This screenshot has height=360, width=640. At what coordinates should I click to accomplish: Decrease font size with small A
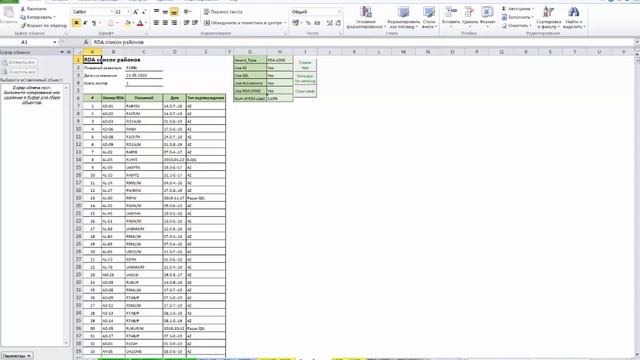144,12
